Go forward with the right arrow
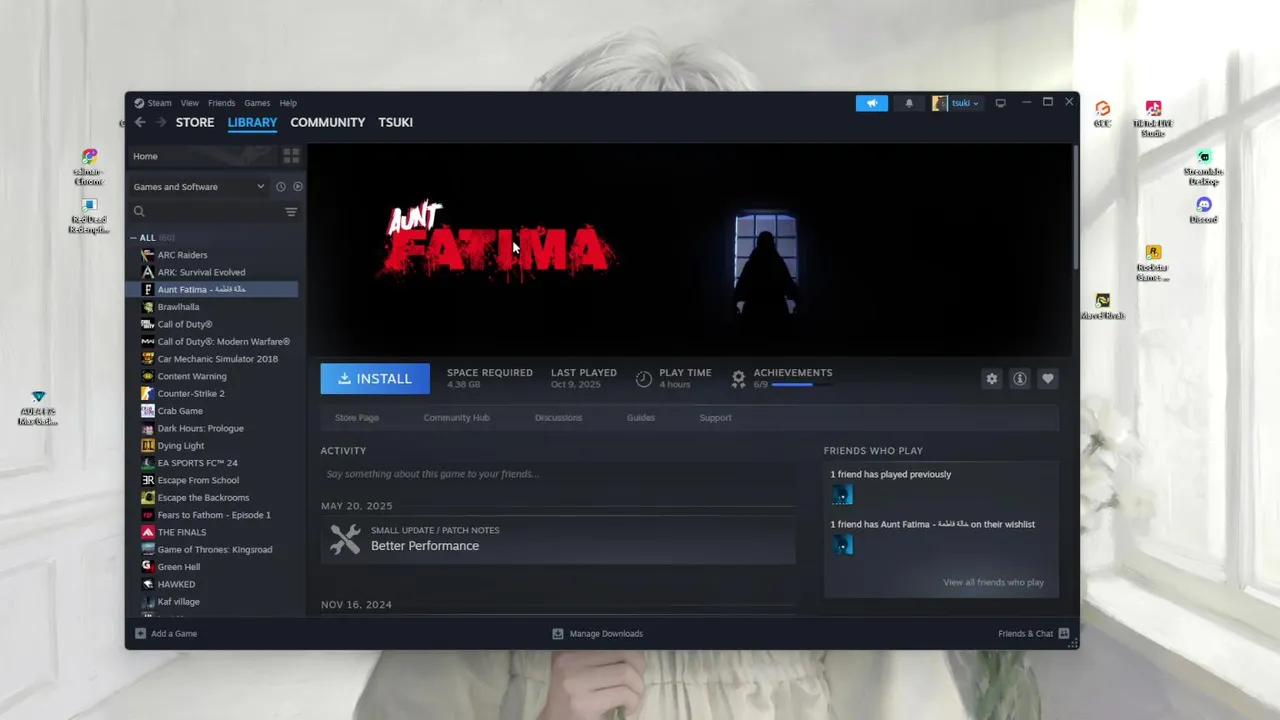This screenshot has width=1280, height=720. (x=160, y=122)
